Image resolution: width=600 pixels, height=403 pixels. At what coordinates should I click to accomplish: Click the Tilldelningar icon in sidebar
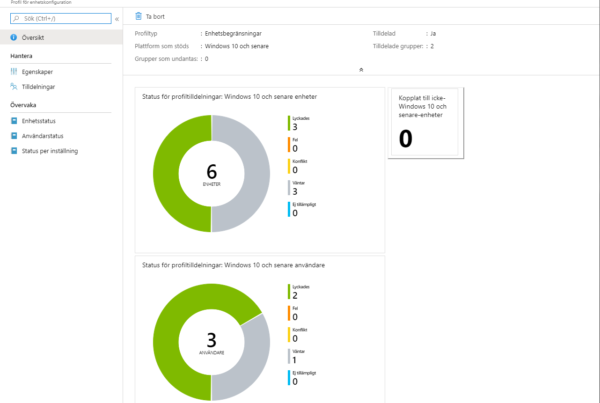coord(14,87)
